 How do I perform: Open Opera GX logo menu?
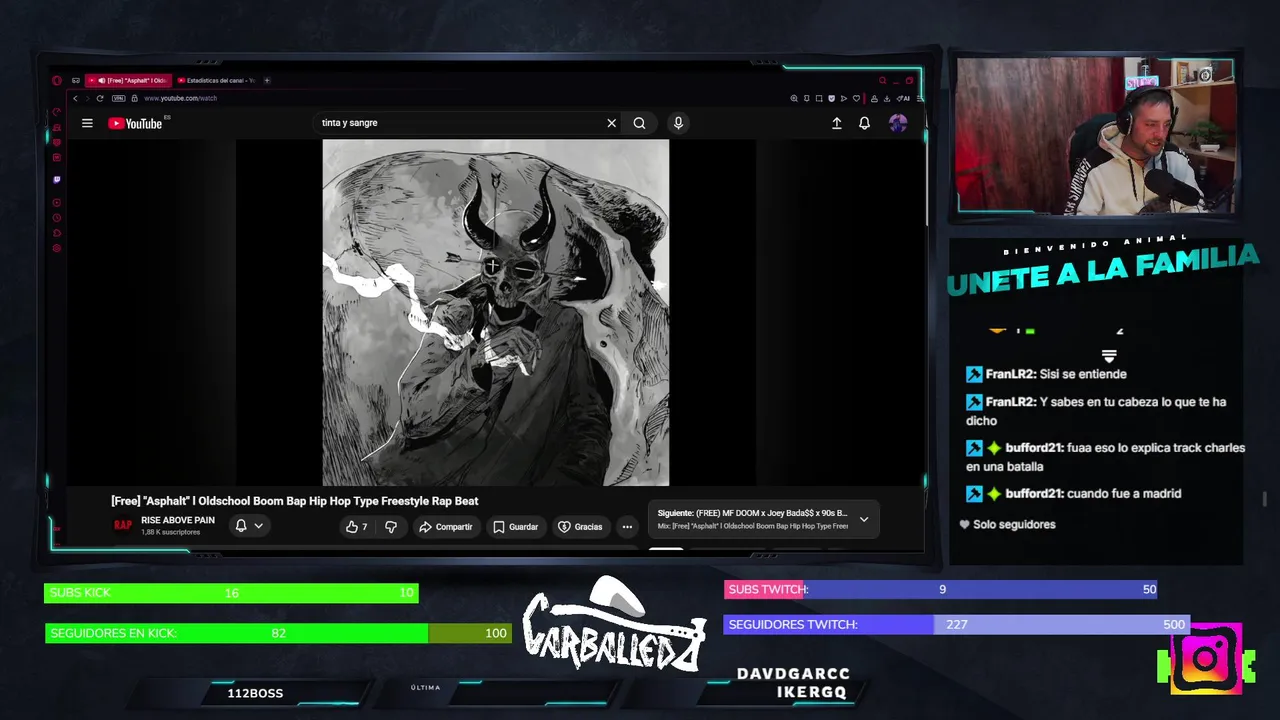pyautogui.click(x=57, y=80)
